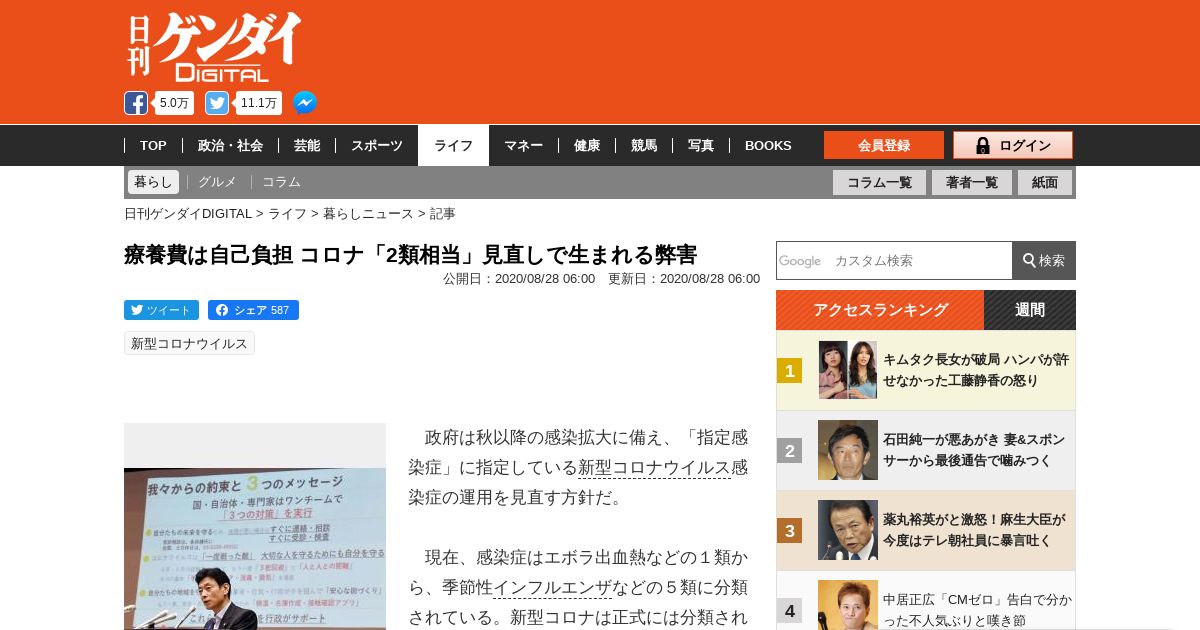Go to the TOP menu item
The height and width of the screenshot is (630, 1200).
pos(153,145)
